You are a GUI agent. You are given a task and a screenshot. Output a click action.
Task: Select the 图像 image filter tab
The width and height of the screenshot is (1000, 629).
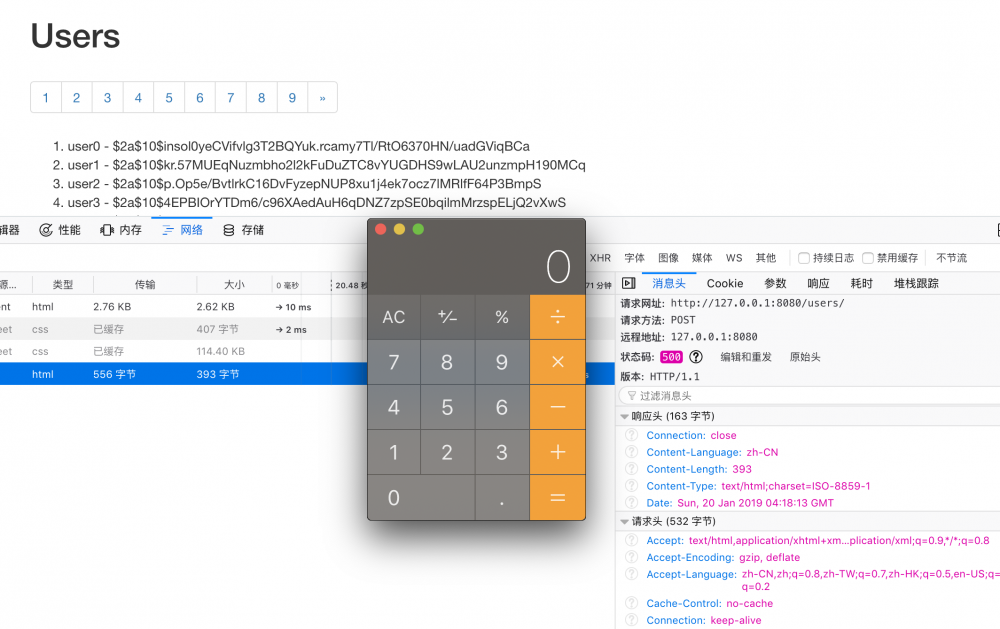tap(667, 257)
